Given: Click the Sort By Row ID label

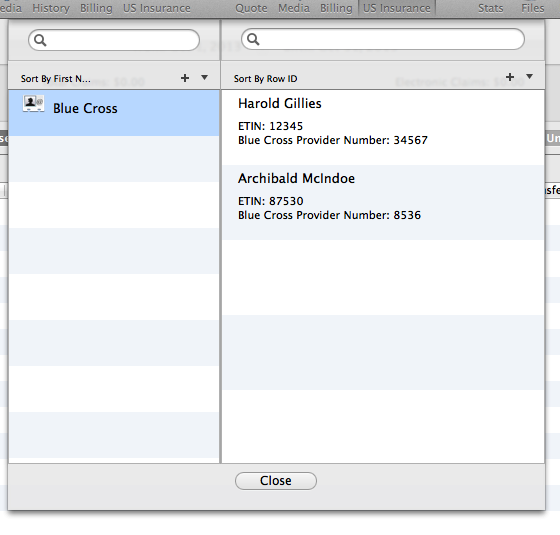Looking at the screenshot, I should [265, 79].
